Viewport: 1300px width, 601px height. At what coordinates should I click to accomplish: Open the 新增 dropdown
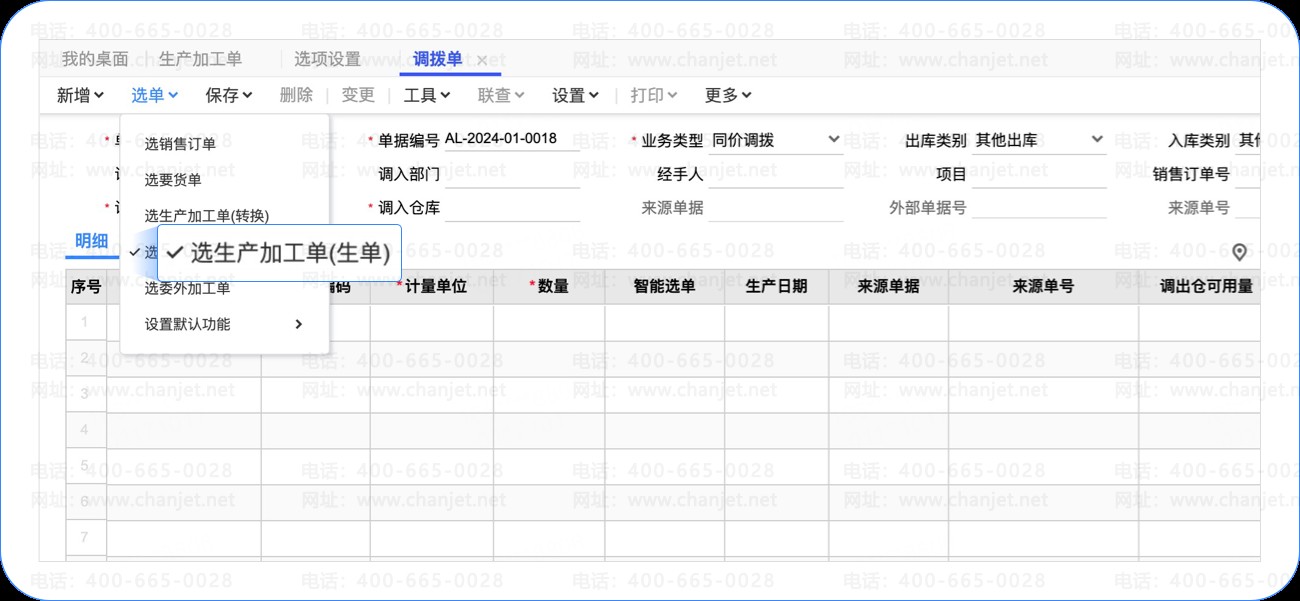pos(80,95)
